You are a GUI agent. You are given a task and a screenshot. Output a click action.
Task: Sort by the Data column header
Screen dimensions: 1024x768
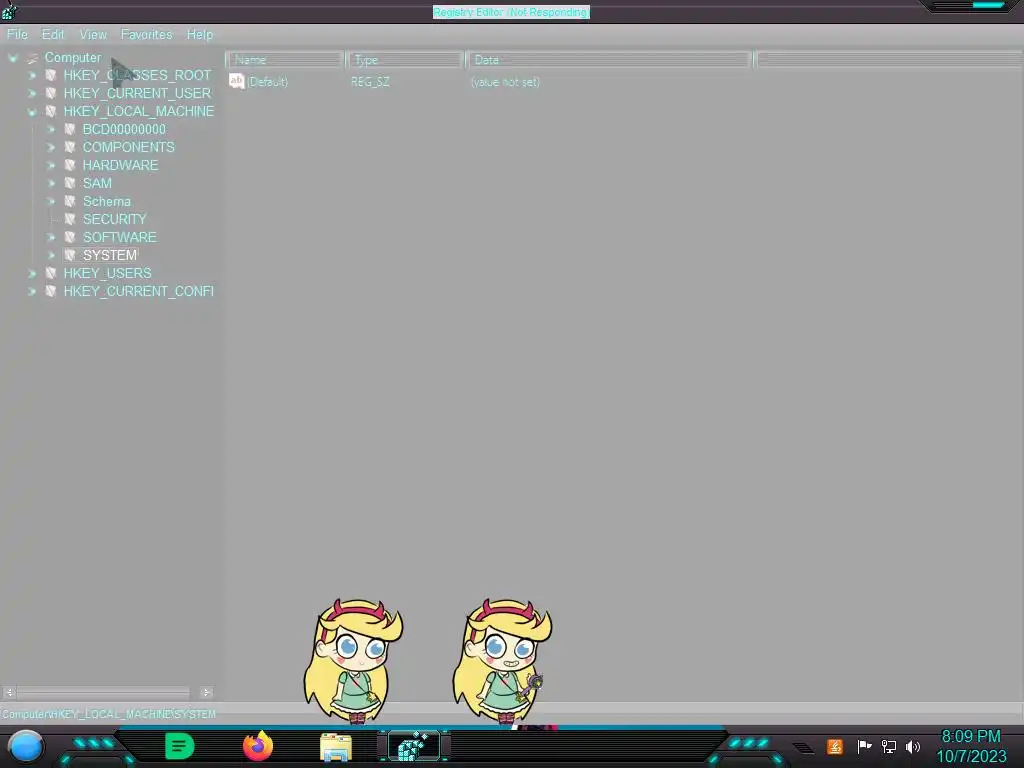tap(609, 60)
